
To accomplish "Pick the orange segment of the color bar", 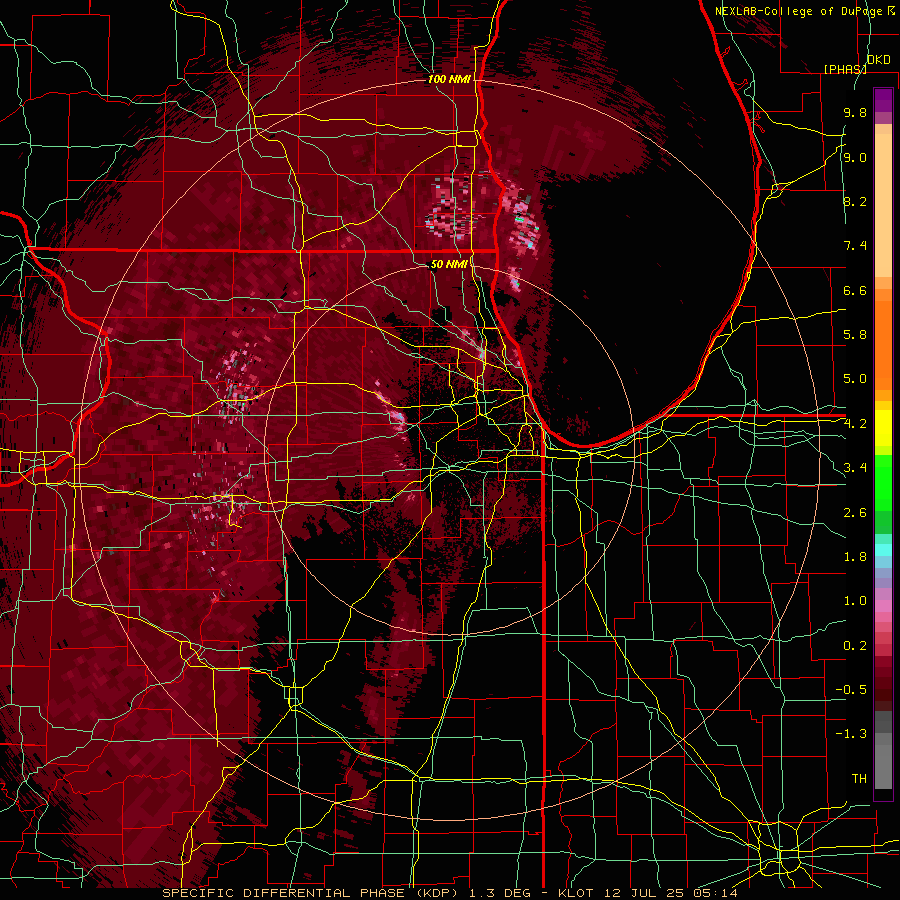I will coord(883,344).
